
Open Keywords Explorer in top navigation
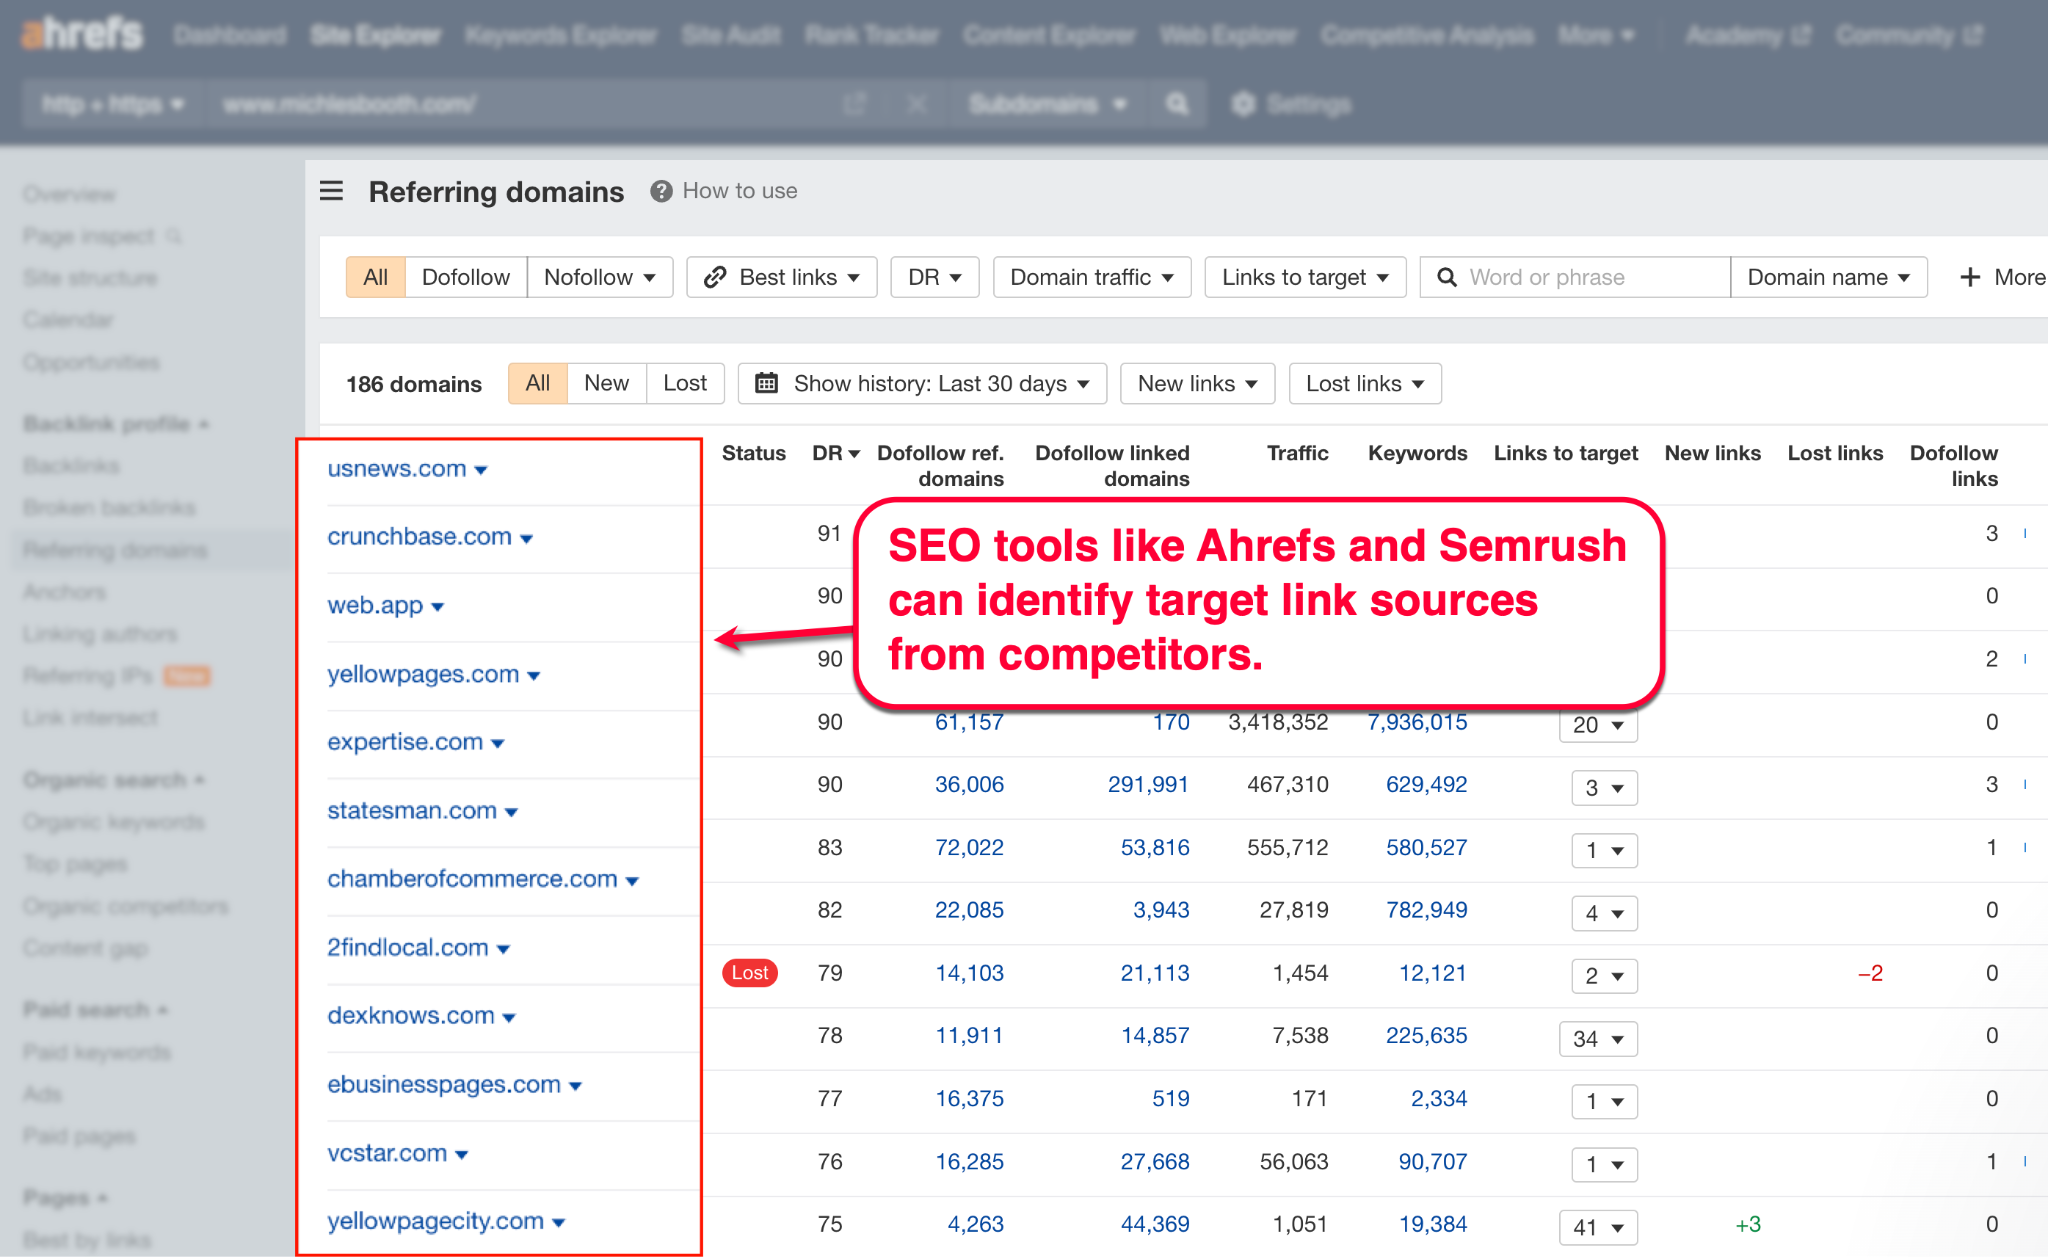click(560, 35)
